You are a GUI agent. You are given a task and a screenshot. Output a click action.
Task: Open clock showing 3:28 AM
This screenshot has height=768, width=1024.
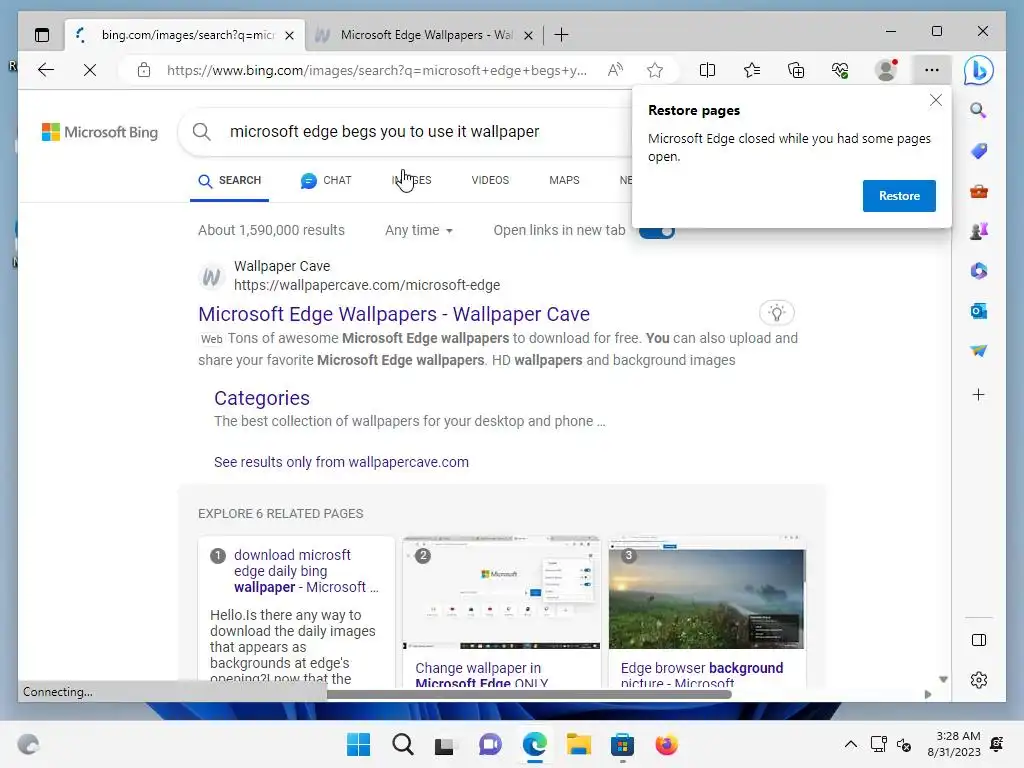coord(954,744)
